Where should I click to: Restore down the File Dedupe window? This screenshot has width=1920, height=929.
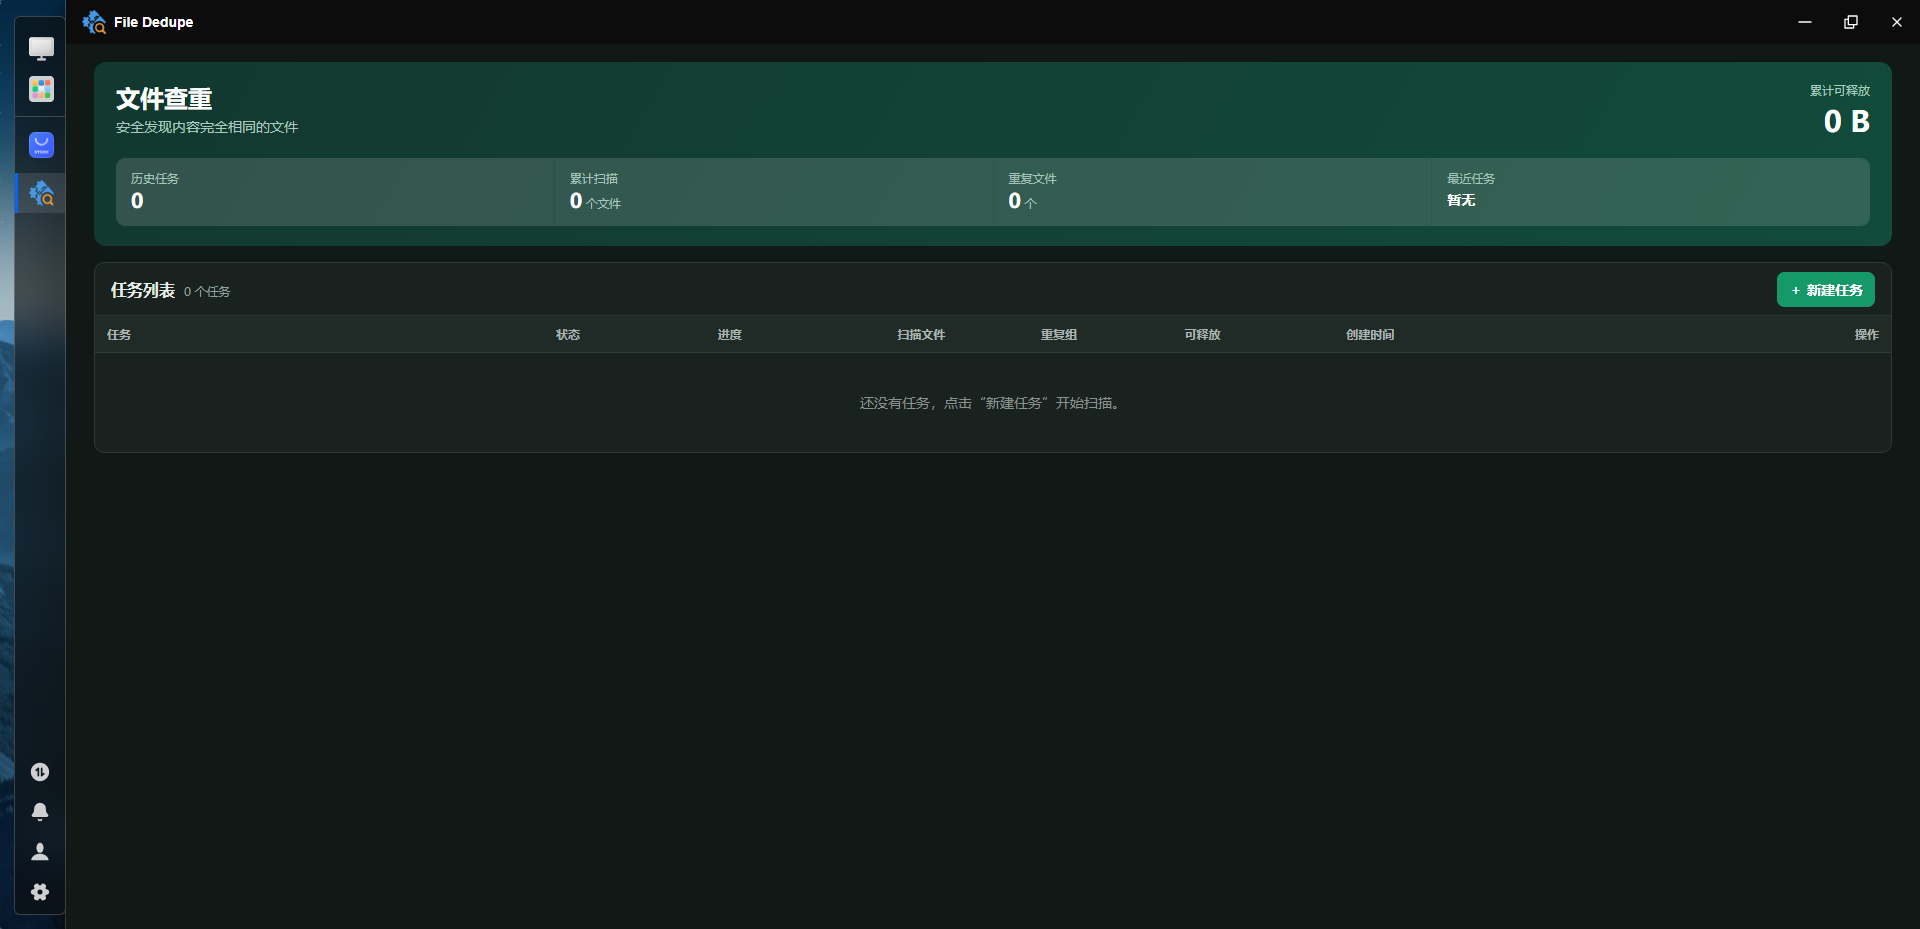click(1851, 22)
